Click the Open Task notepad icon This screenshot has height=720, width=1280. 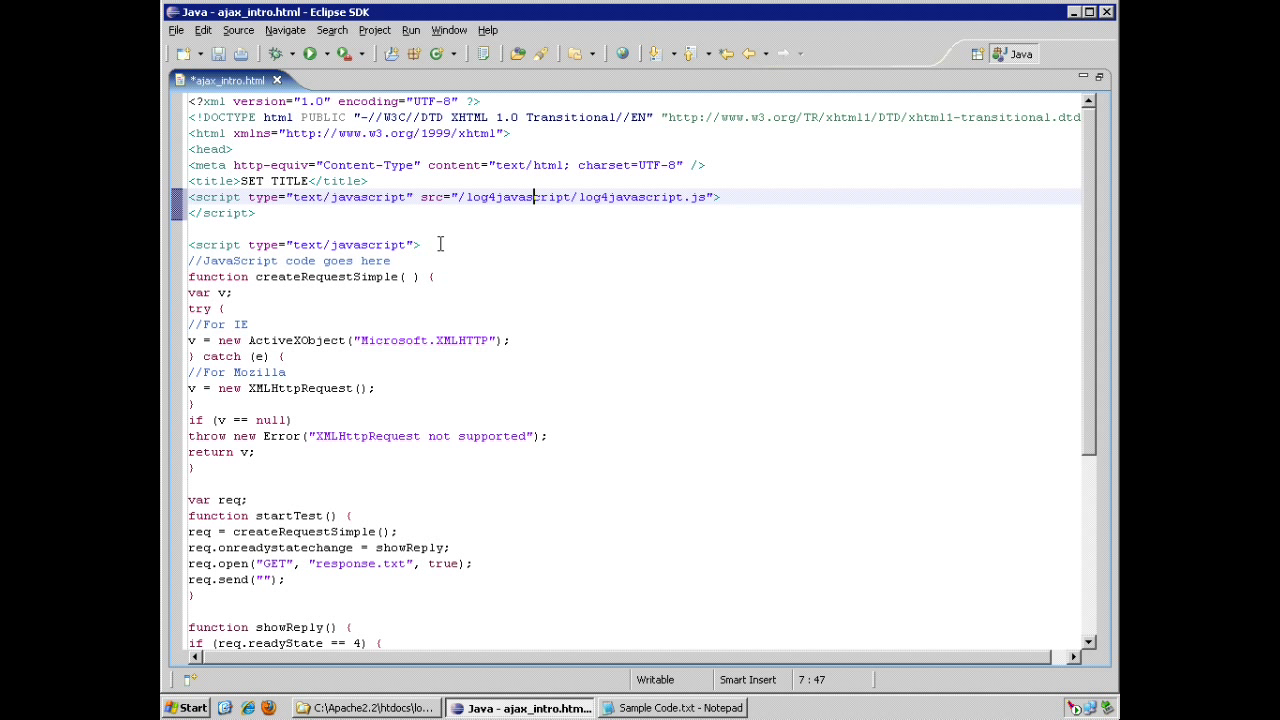click(x=483, y=54)
